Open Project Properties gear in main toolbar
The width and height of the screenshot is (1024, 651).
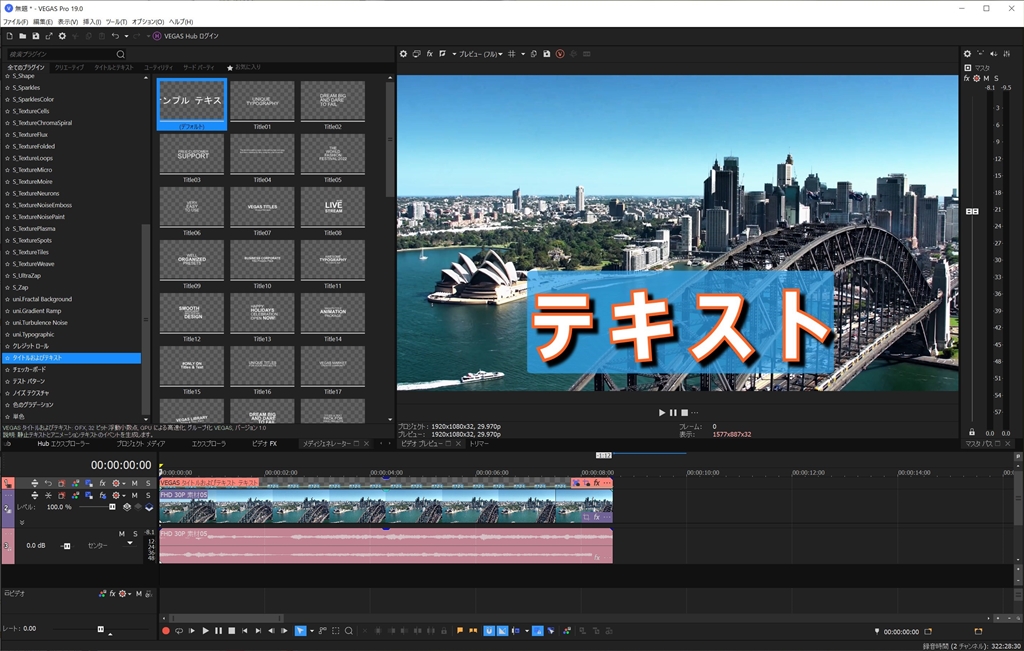[62, 36]
